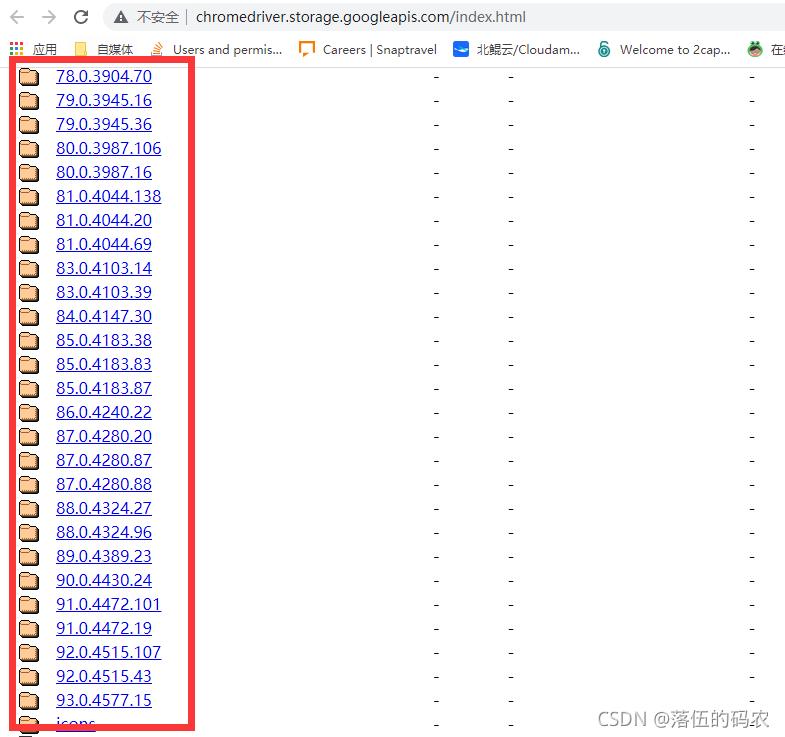Open folder link 87.0.4280.20
Screen dimensions: 785x737
pyautogui.click(x=104, y=437)
